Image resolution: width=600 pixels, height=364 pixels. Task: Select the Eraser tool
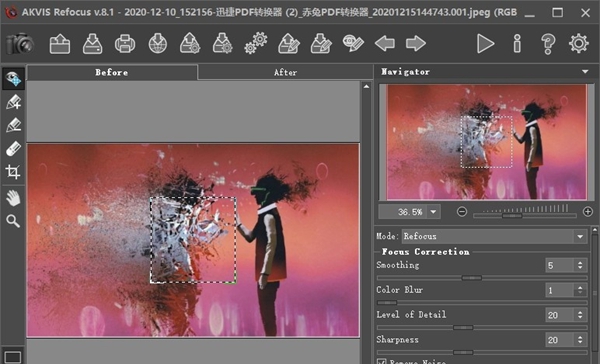click(13, 149)
